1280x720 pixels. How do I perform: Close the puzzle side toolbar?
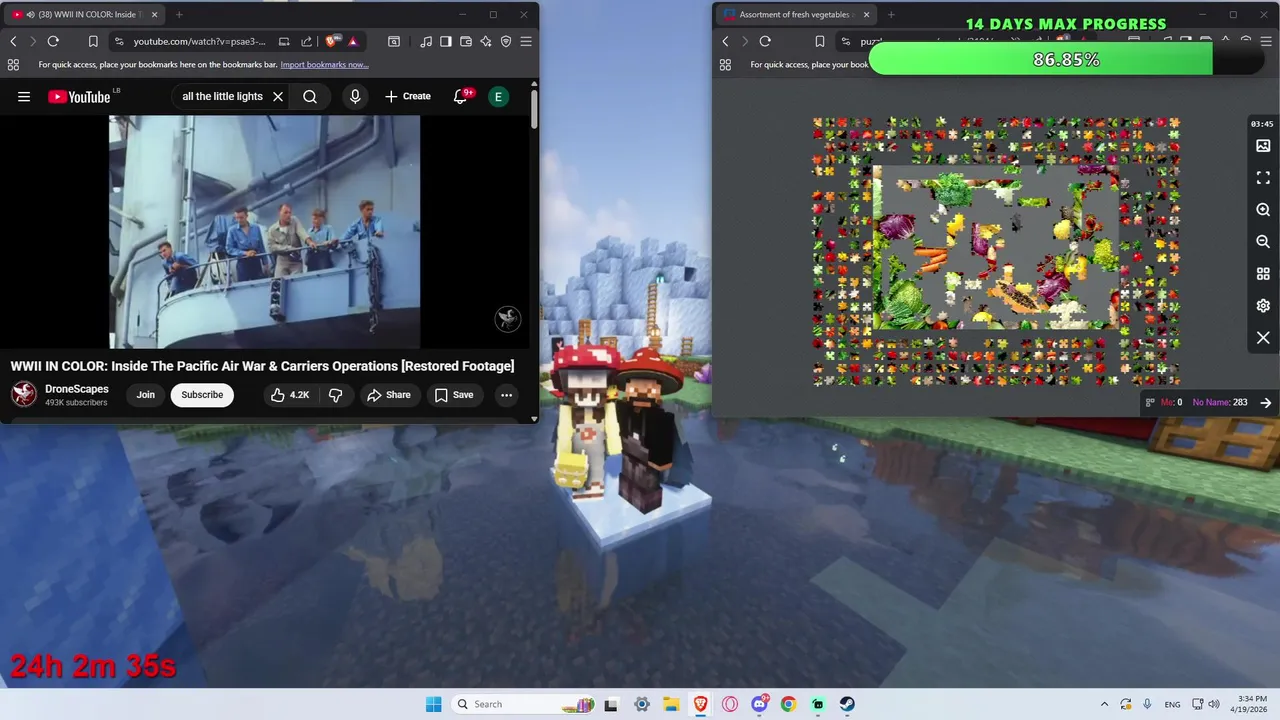(x=1263, y=338)
